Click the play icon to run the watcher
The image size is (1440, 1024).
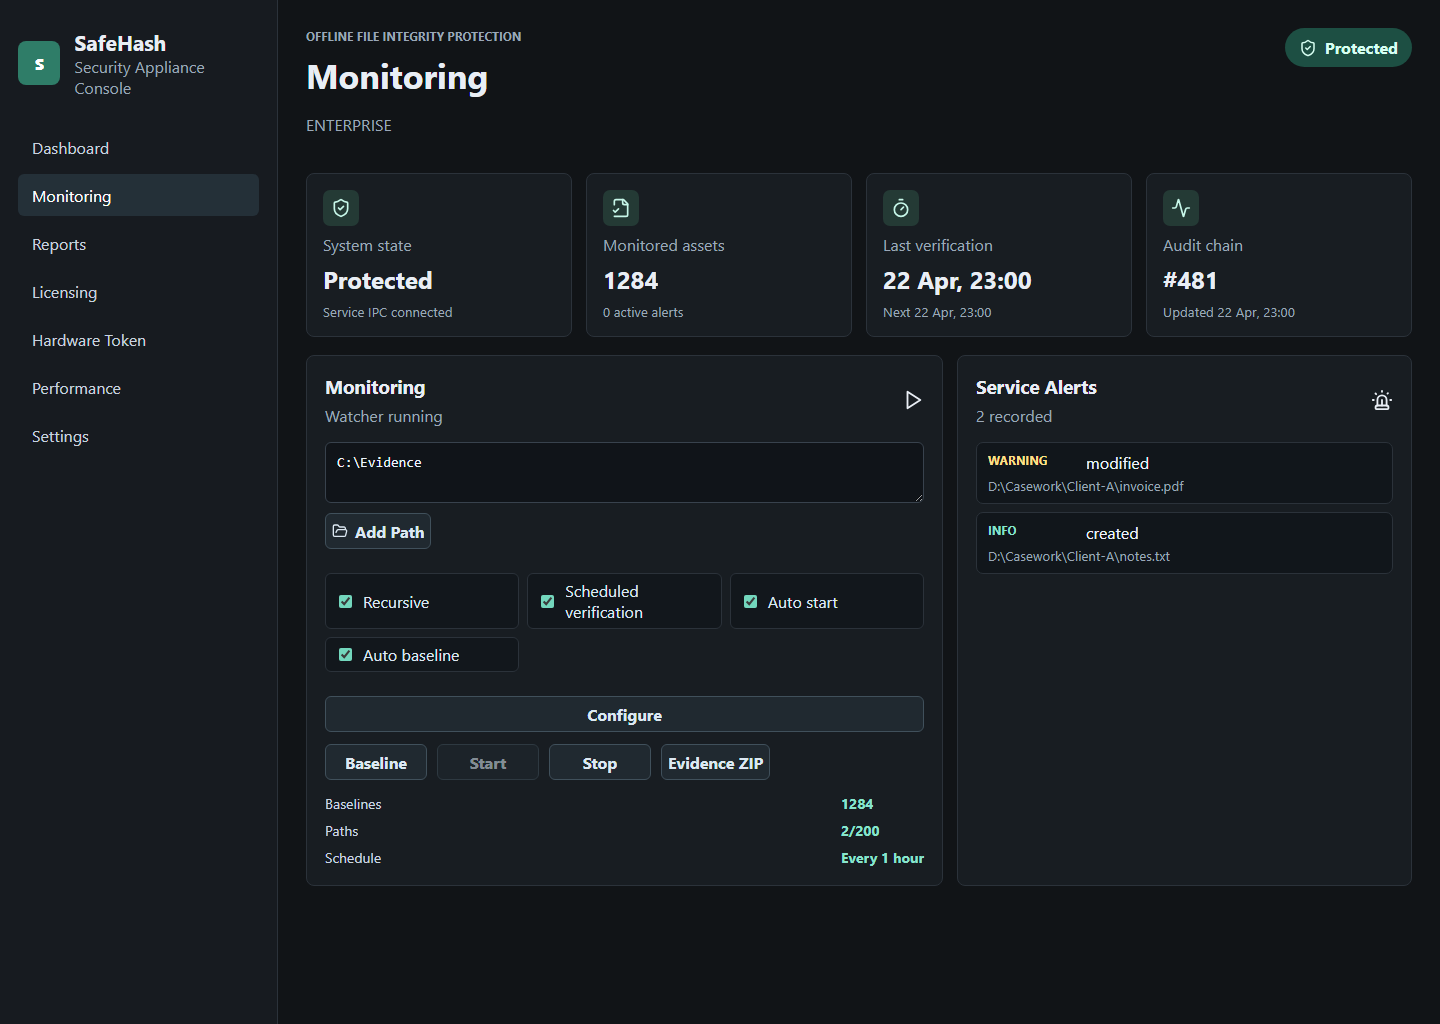(x=912, y=400)
